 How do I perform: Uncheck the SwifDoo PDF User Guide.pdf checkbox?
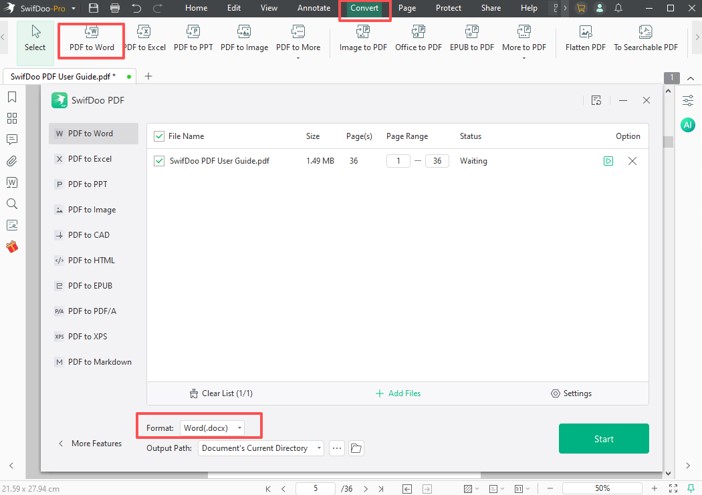[159, 161]
